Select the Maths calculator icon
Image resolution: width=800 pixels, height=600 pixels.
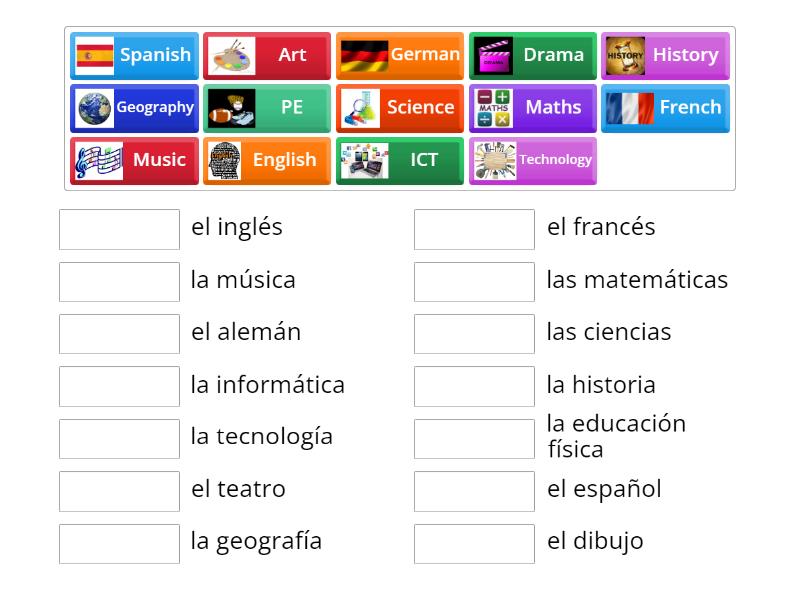click(x=489, y=108)
